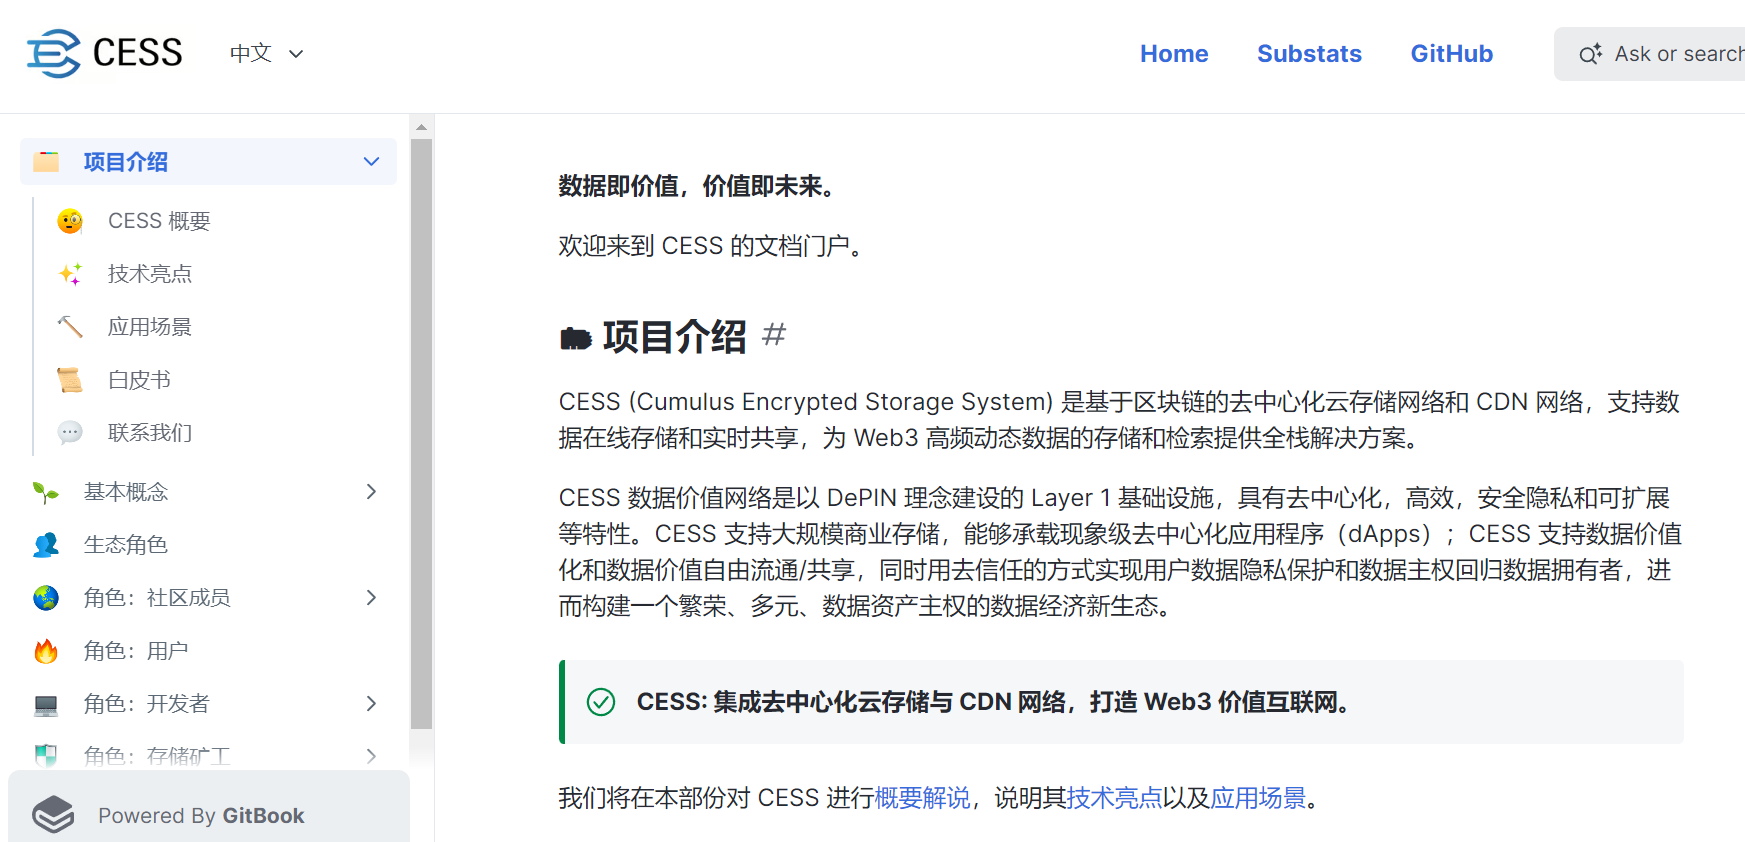Click the fire icon beside 角色：用户
Screen dimensions: 1745x842
(46, 651)
